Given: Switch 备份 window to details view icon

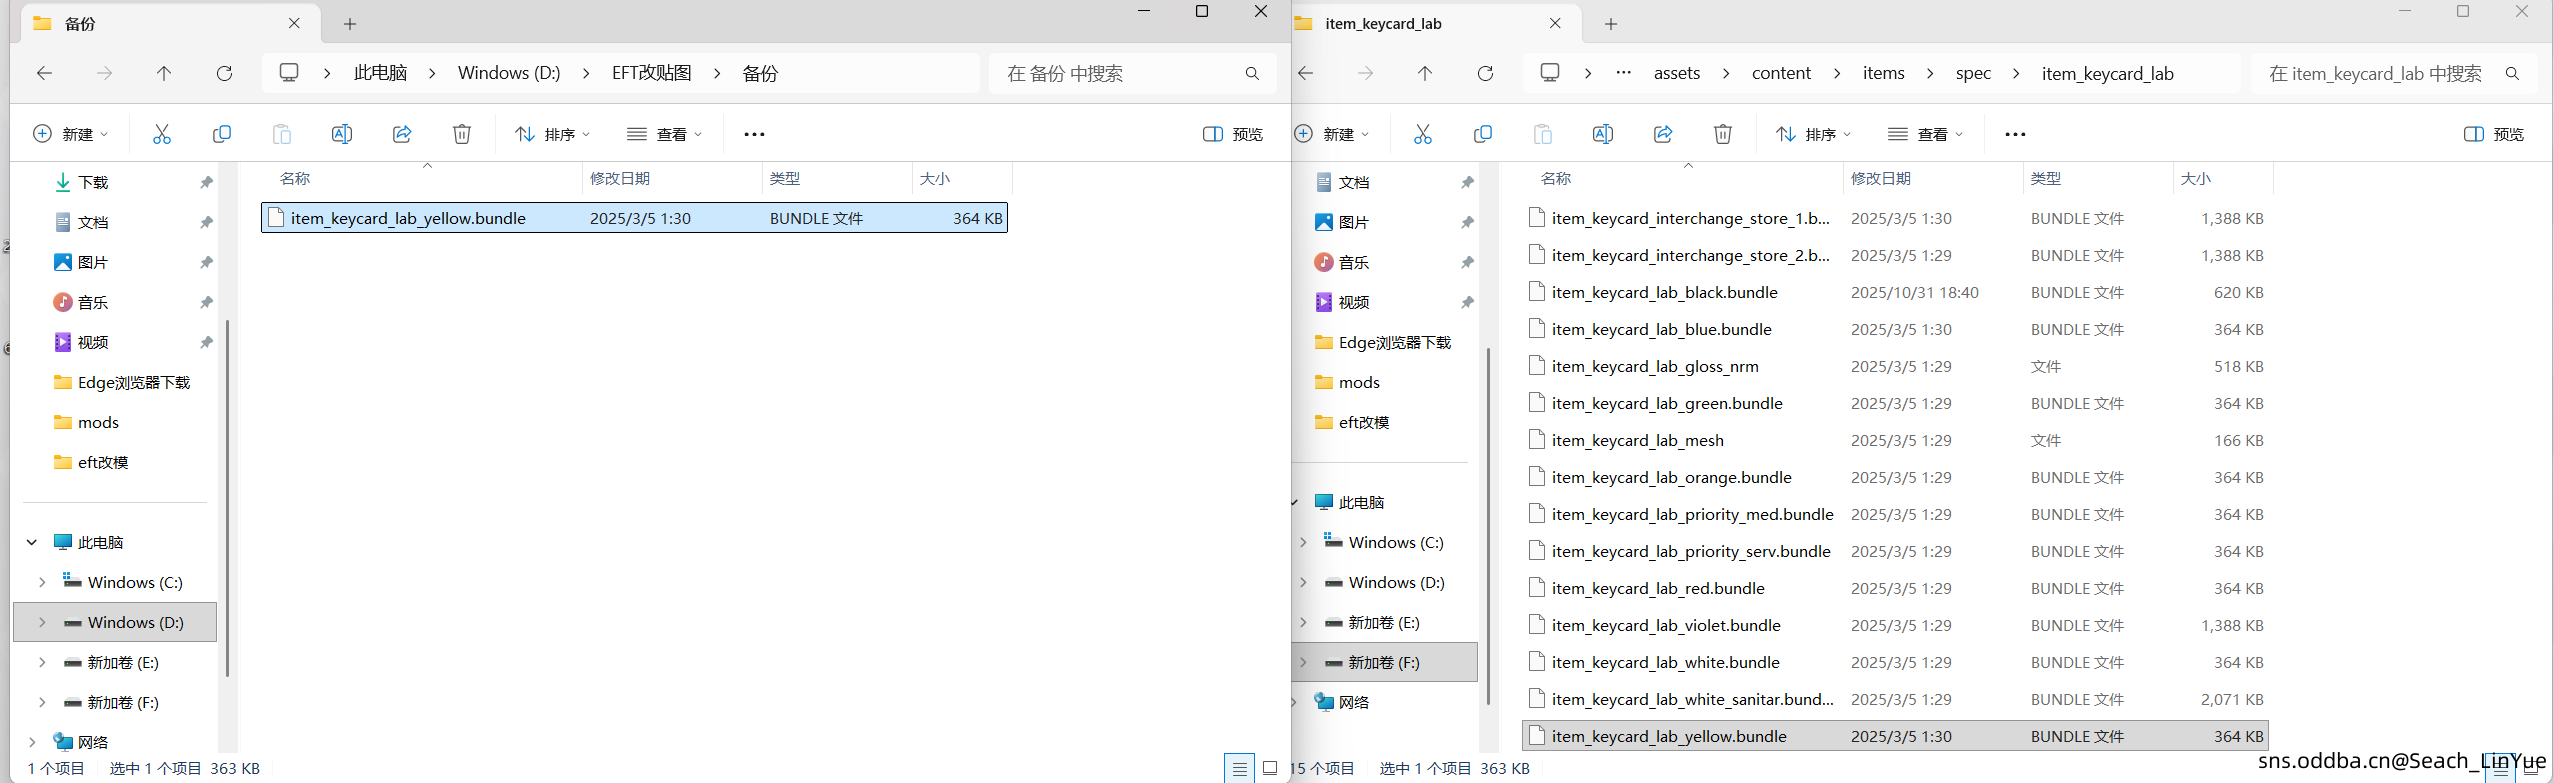Looking at the screenshot, I should click(1239, 768).
